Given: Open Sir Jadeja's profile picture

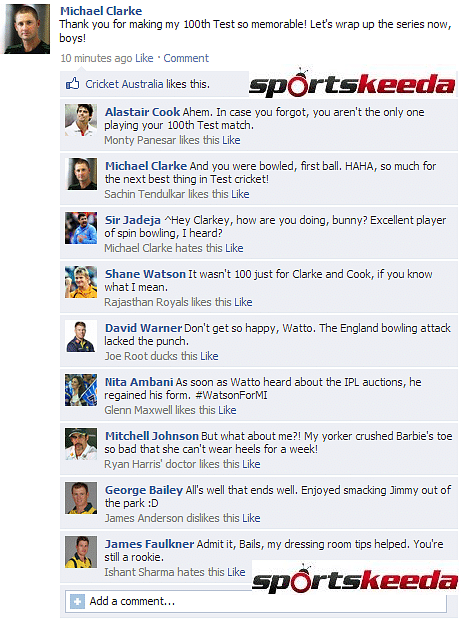Looking at the screenshot, I should tap(81, 228).
